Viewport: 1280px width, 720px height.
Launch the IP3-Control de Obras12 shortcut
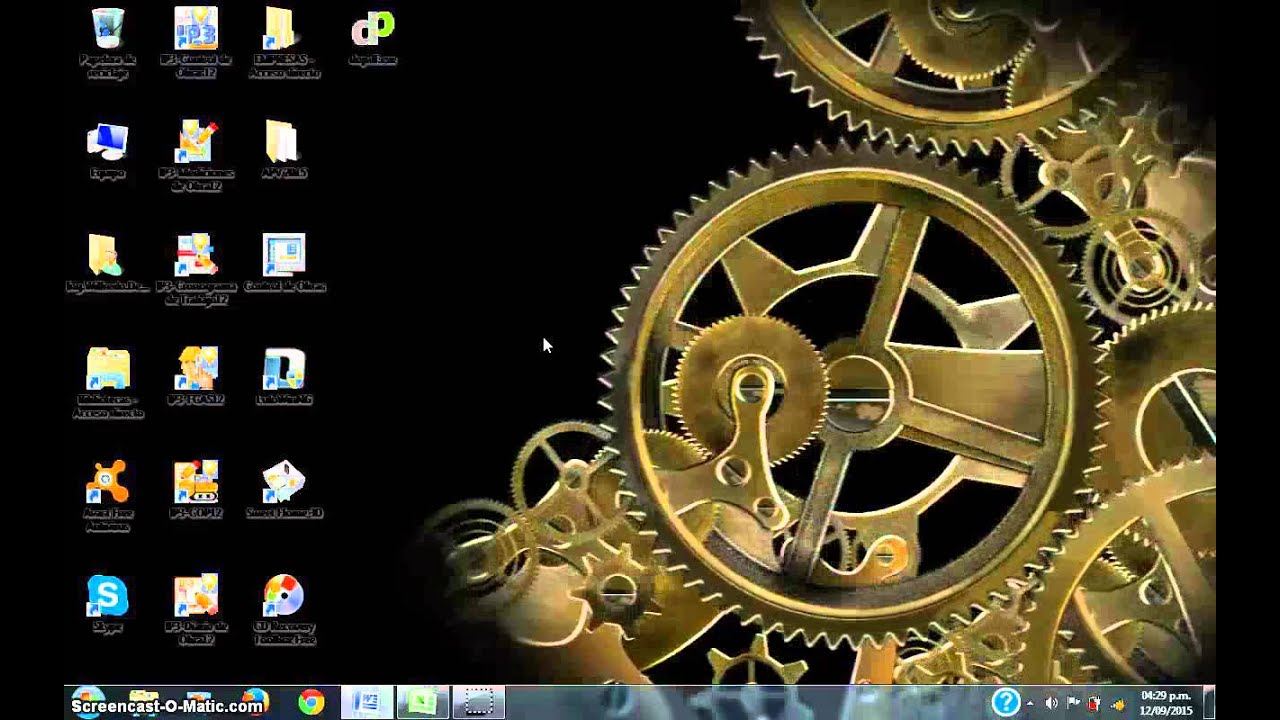pyautogui.click(x=196, y=42)
